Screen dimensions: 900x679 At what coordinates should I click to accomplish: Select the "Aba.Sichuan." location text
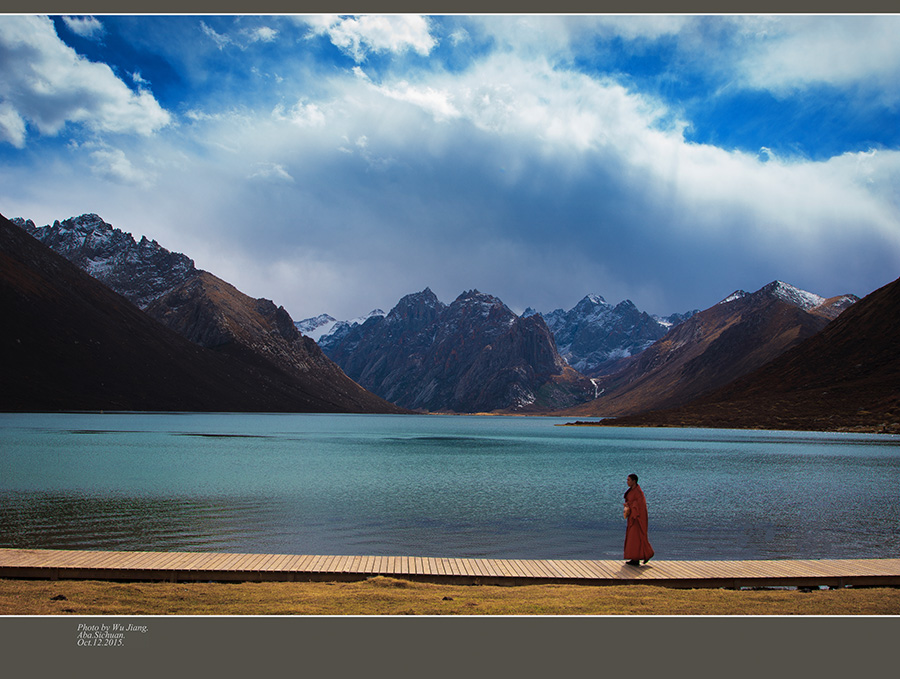pyautogui.click(x=102, y=635)
